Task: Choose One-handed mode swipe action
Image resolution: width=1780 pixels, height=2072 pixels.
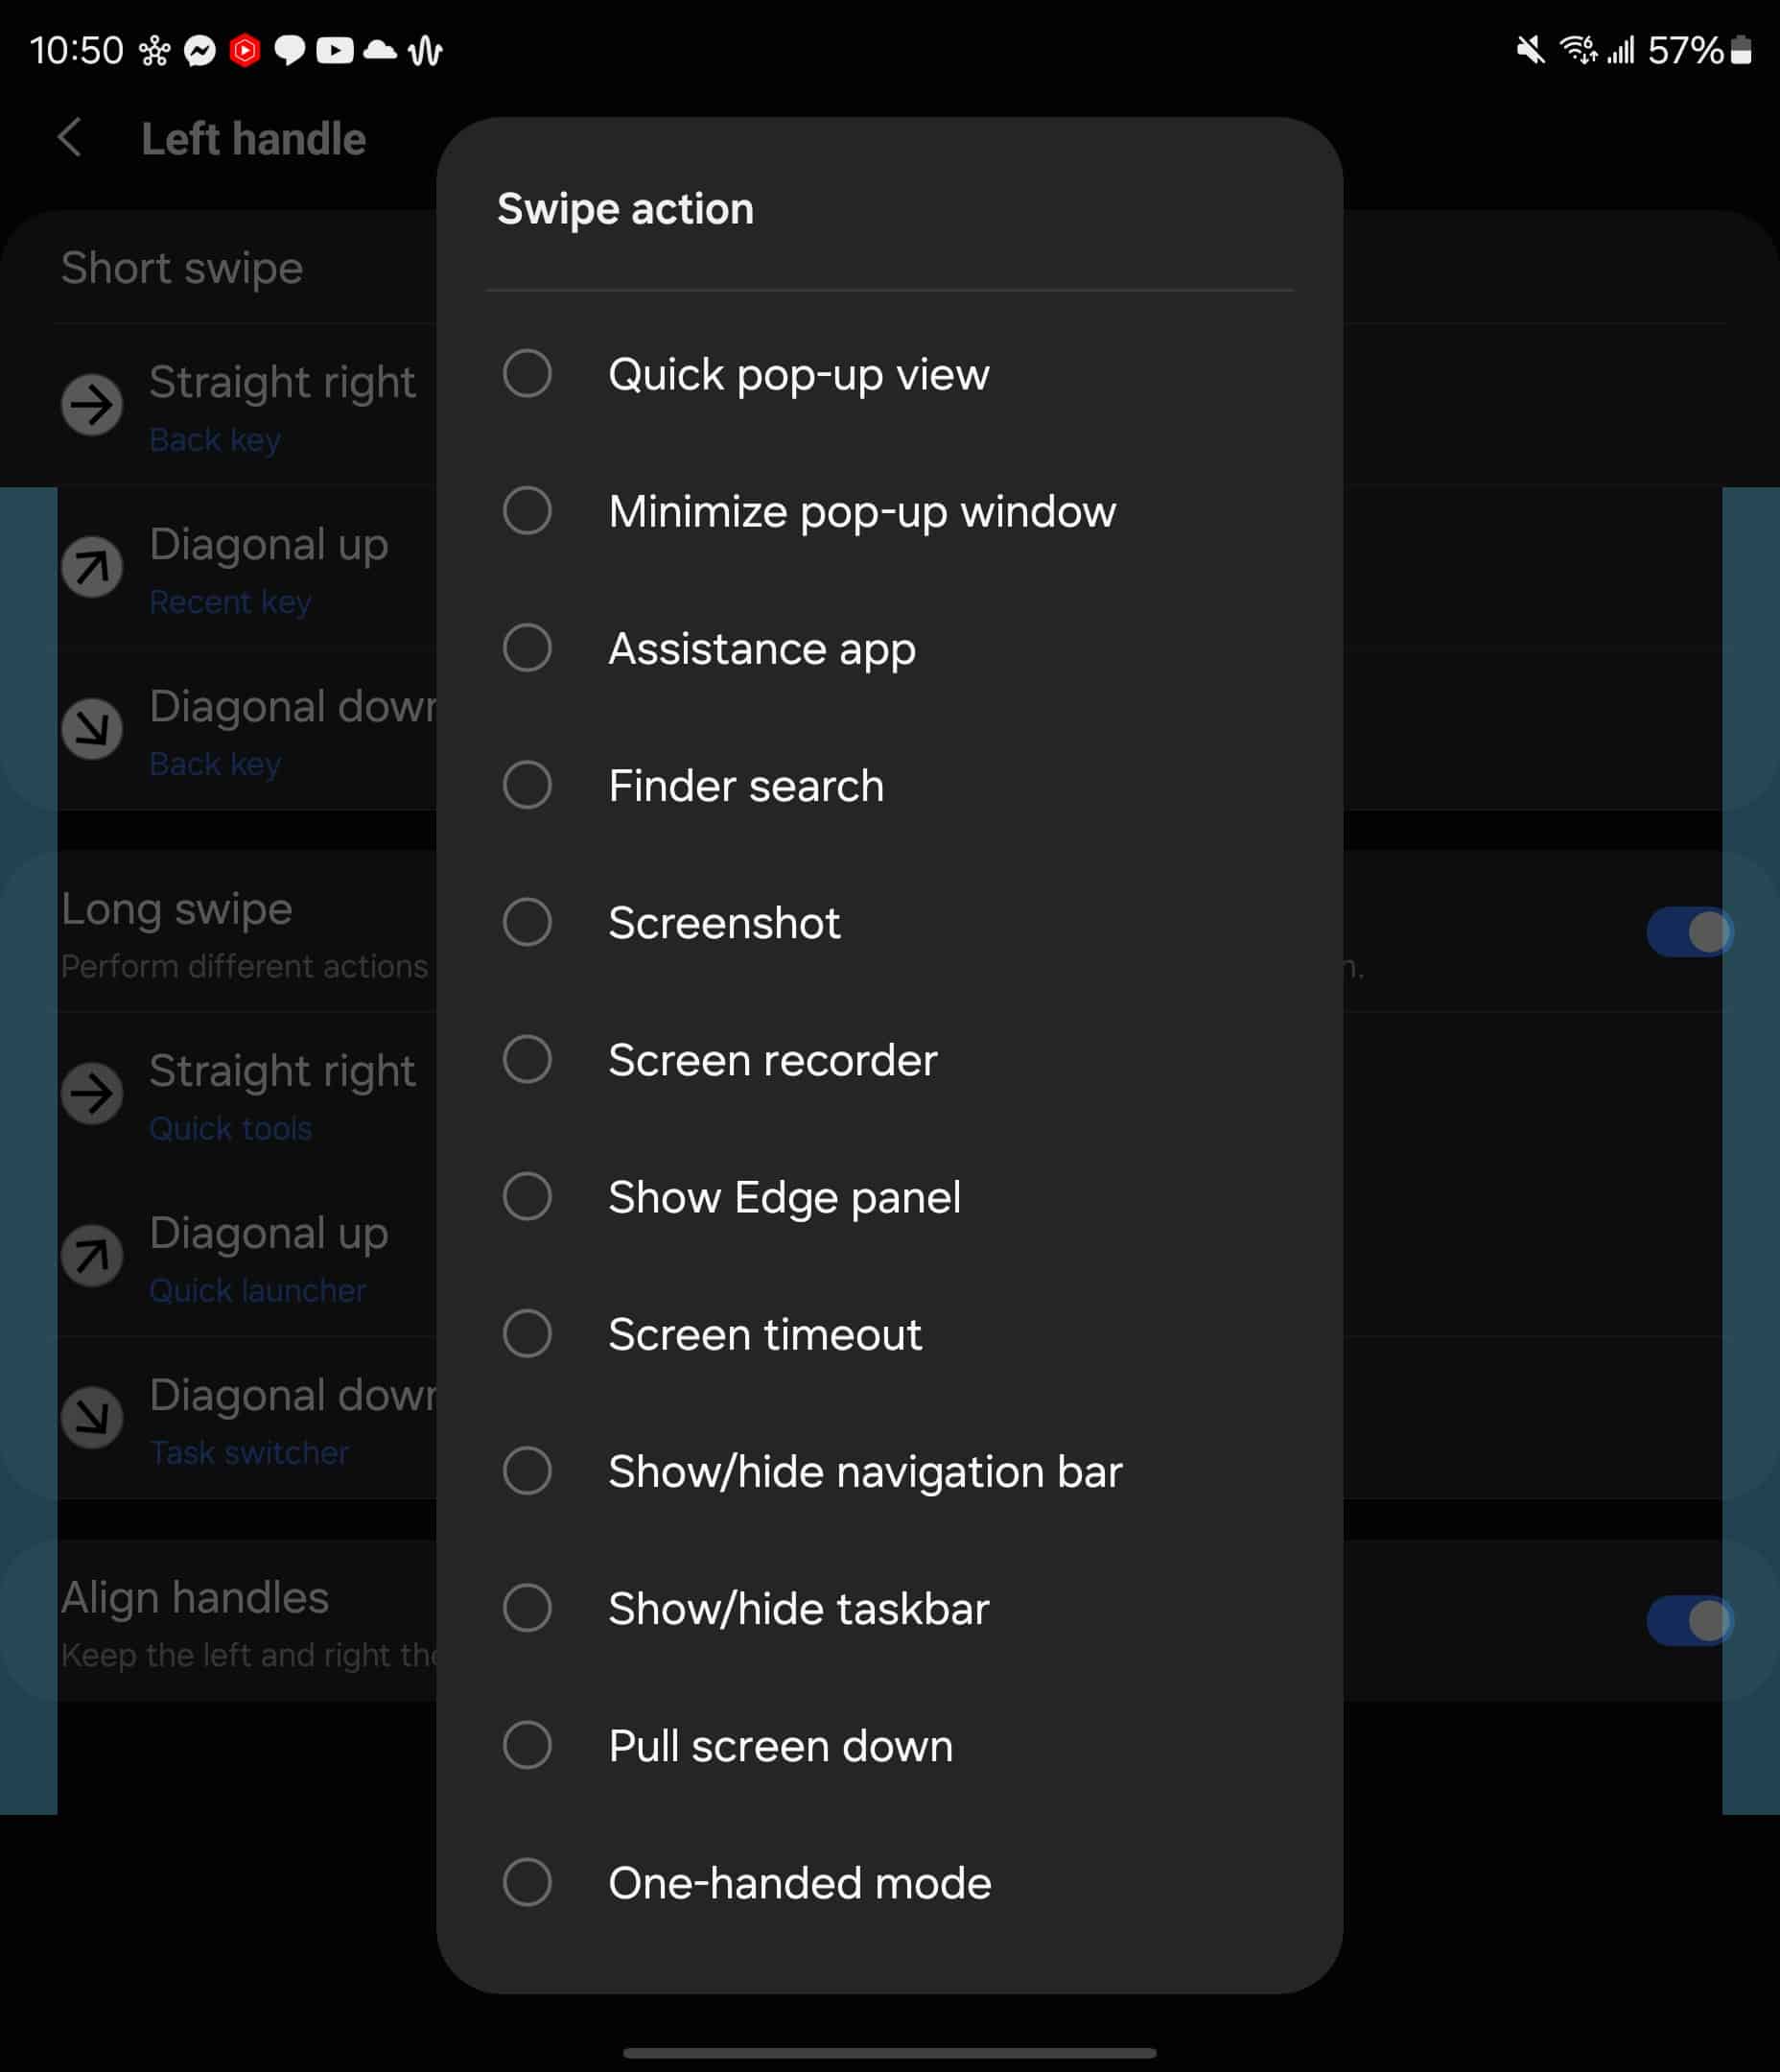Action: coord(889,1882)
